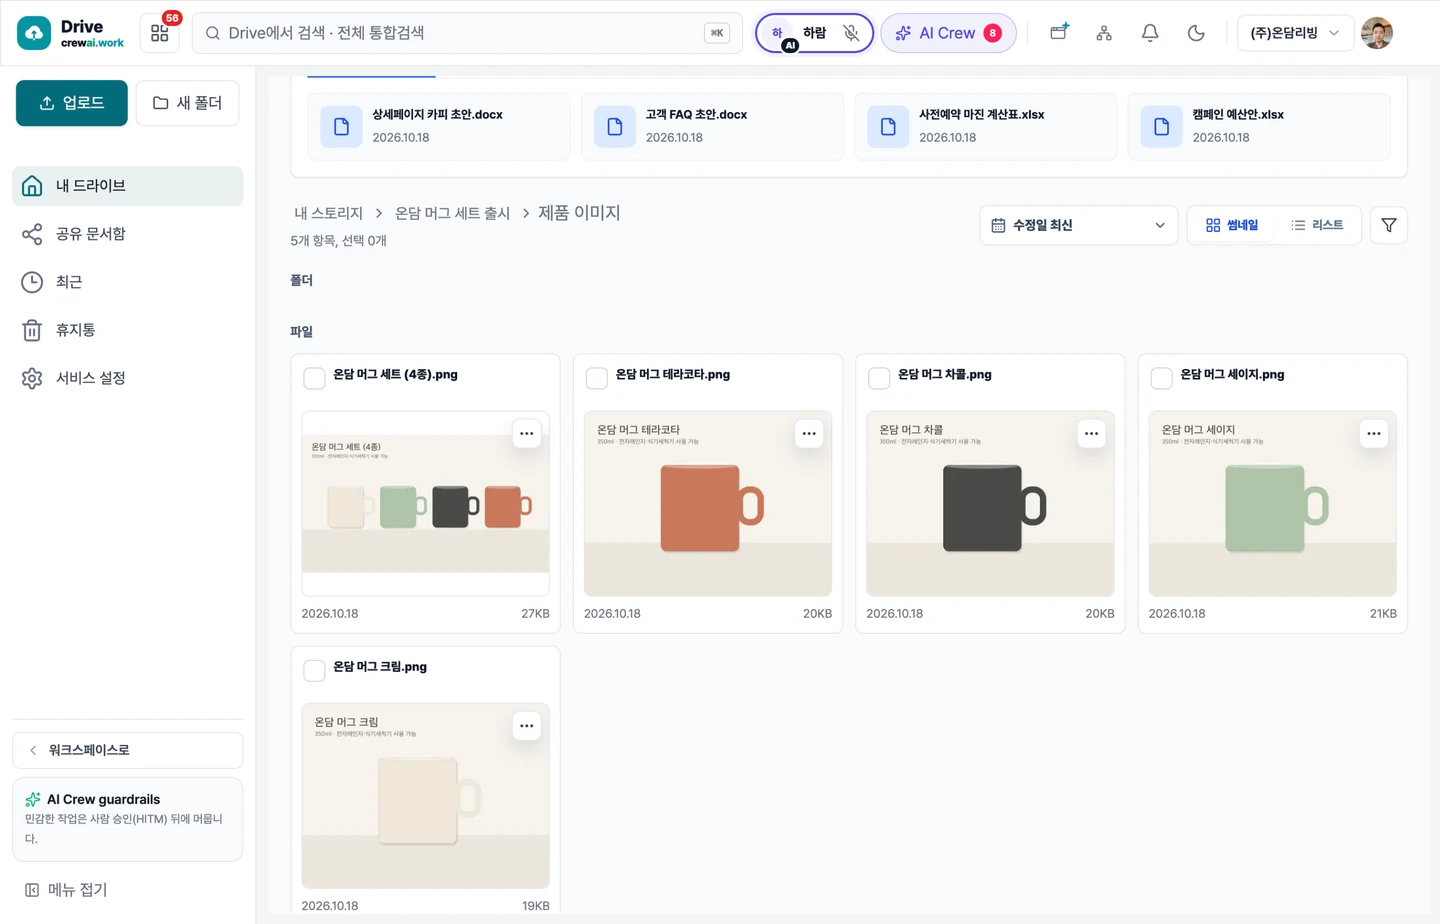Toggle the muted microphone icon

pyautogui.click(x=851, y=33)
